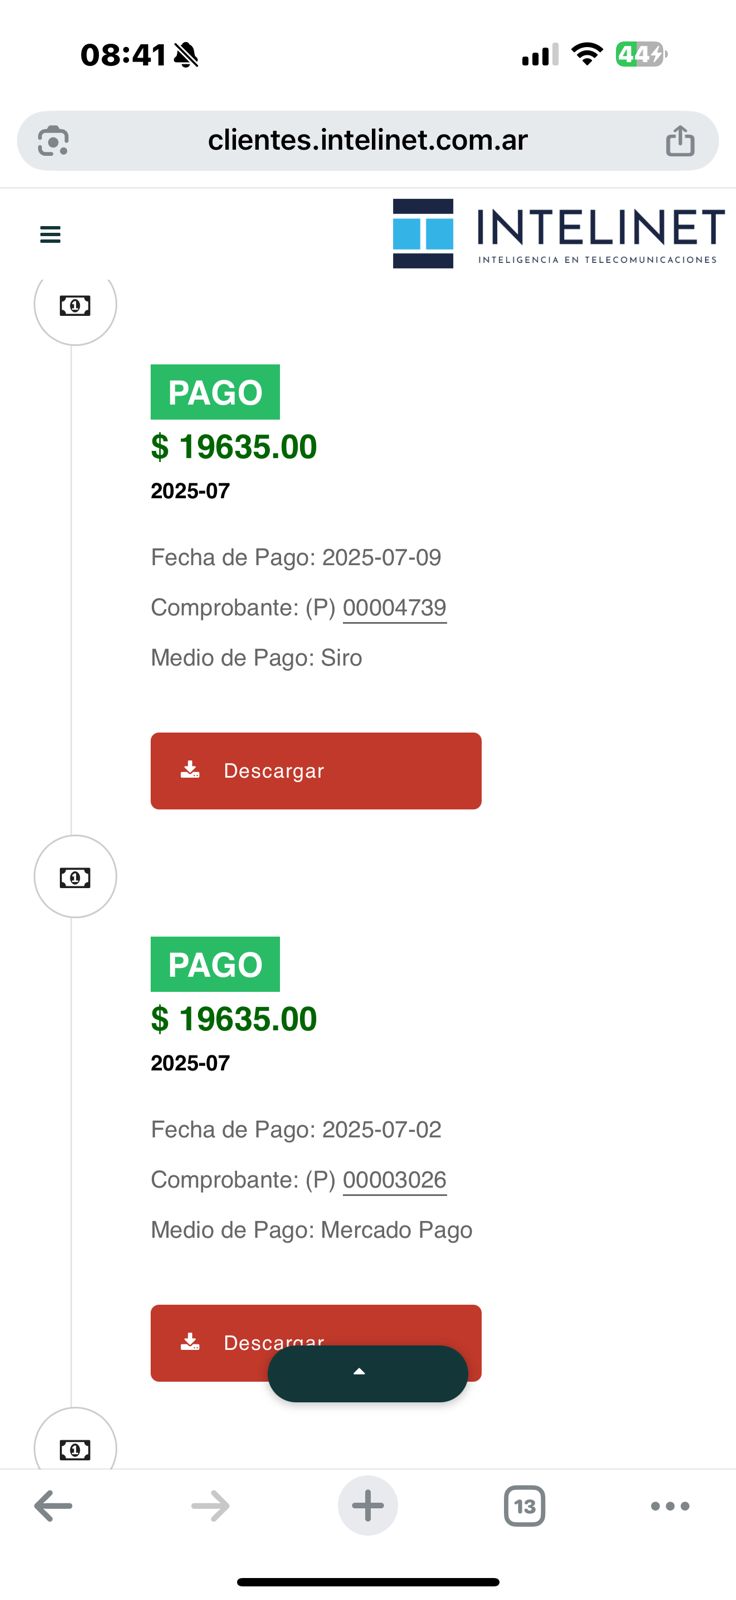Tap the clientes.intelinet.com.ar address field

[367, 141]
